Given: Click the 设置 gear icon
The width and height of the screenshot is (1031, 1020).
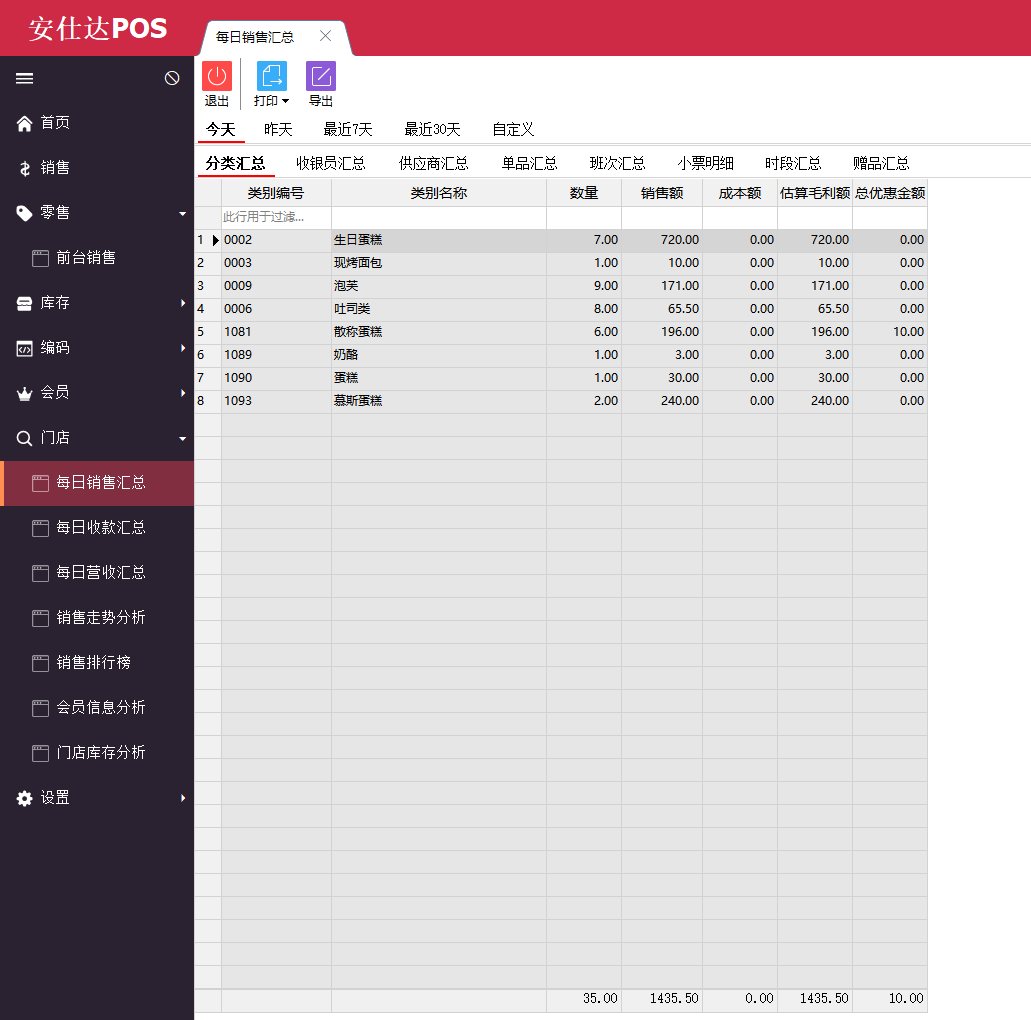Looking at the screenshot, I should click(24, 798).
